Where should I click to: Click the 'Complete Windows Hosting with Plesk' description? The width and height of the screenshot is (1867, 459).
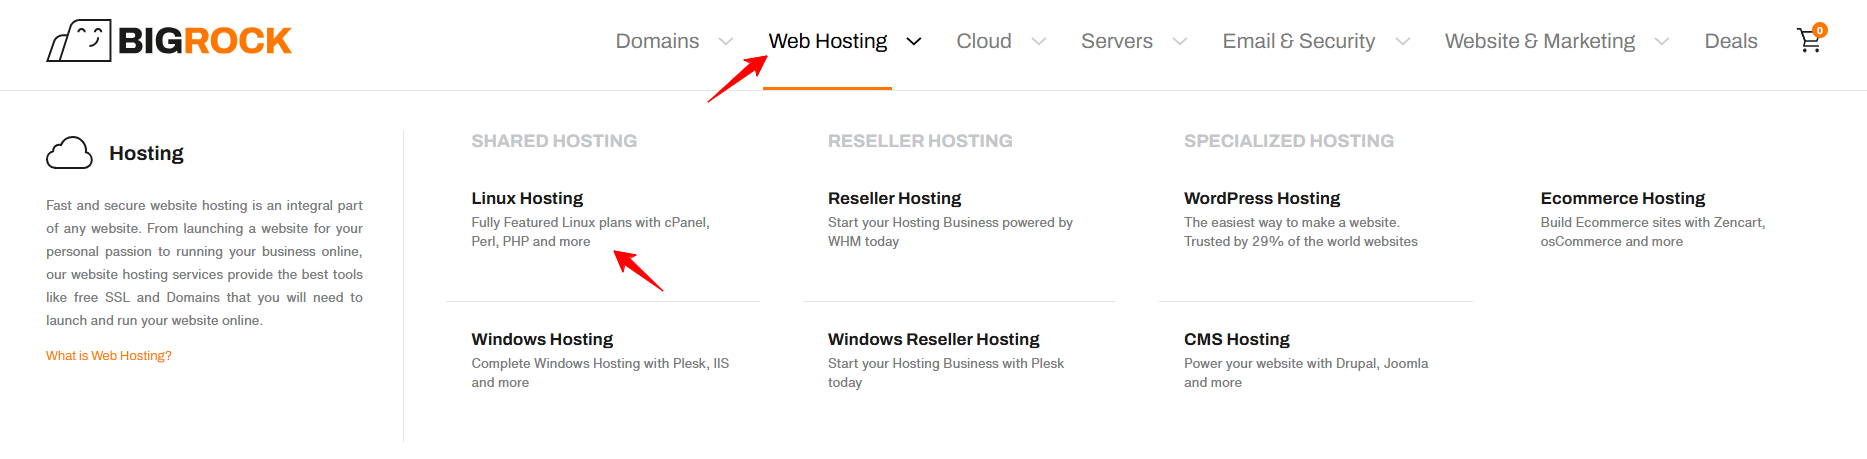[x=600, y=373]
